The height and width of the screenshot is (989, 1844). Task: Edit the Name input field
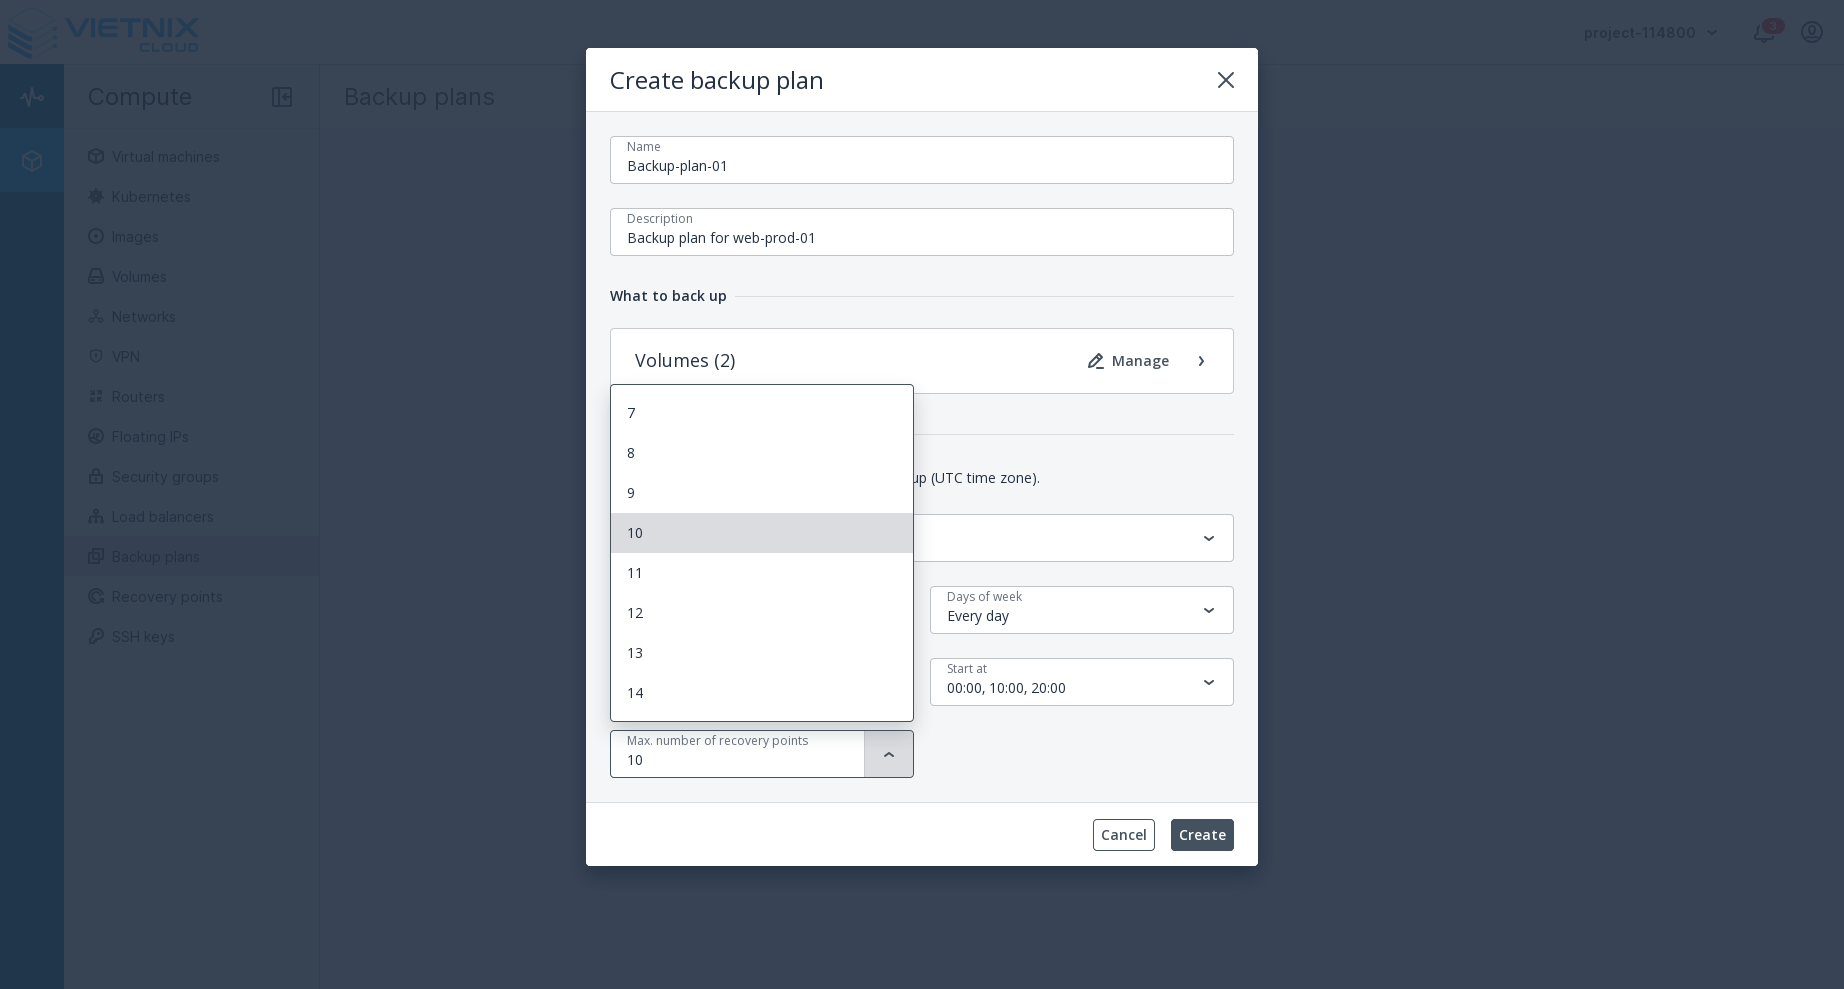click(x=921, y=166)
